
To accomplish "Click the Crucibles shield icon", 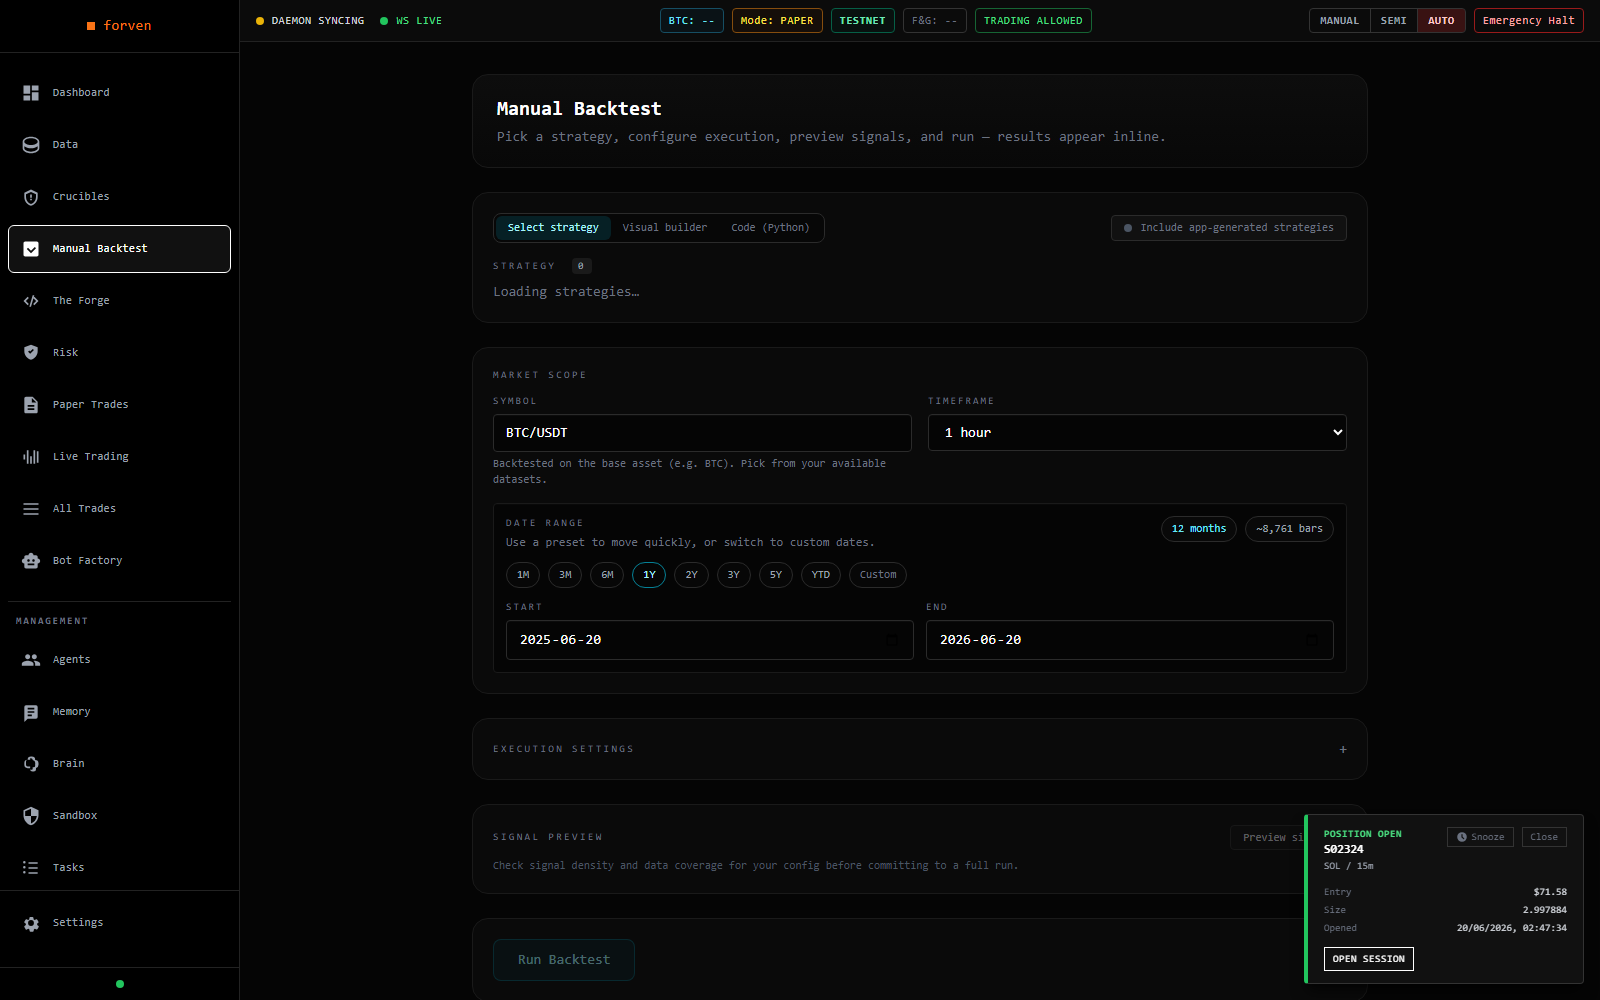I will [31, 197].
